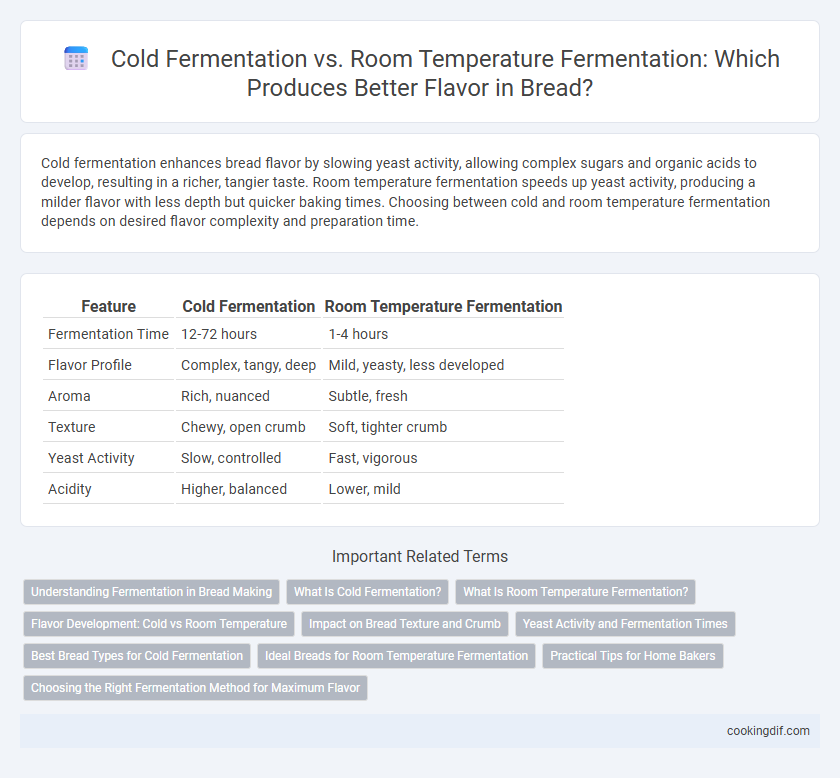
Task: Click the calendar icon beside the title
Action: (76, 58)
